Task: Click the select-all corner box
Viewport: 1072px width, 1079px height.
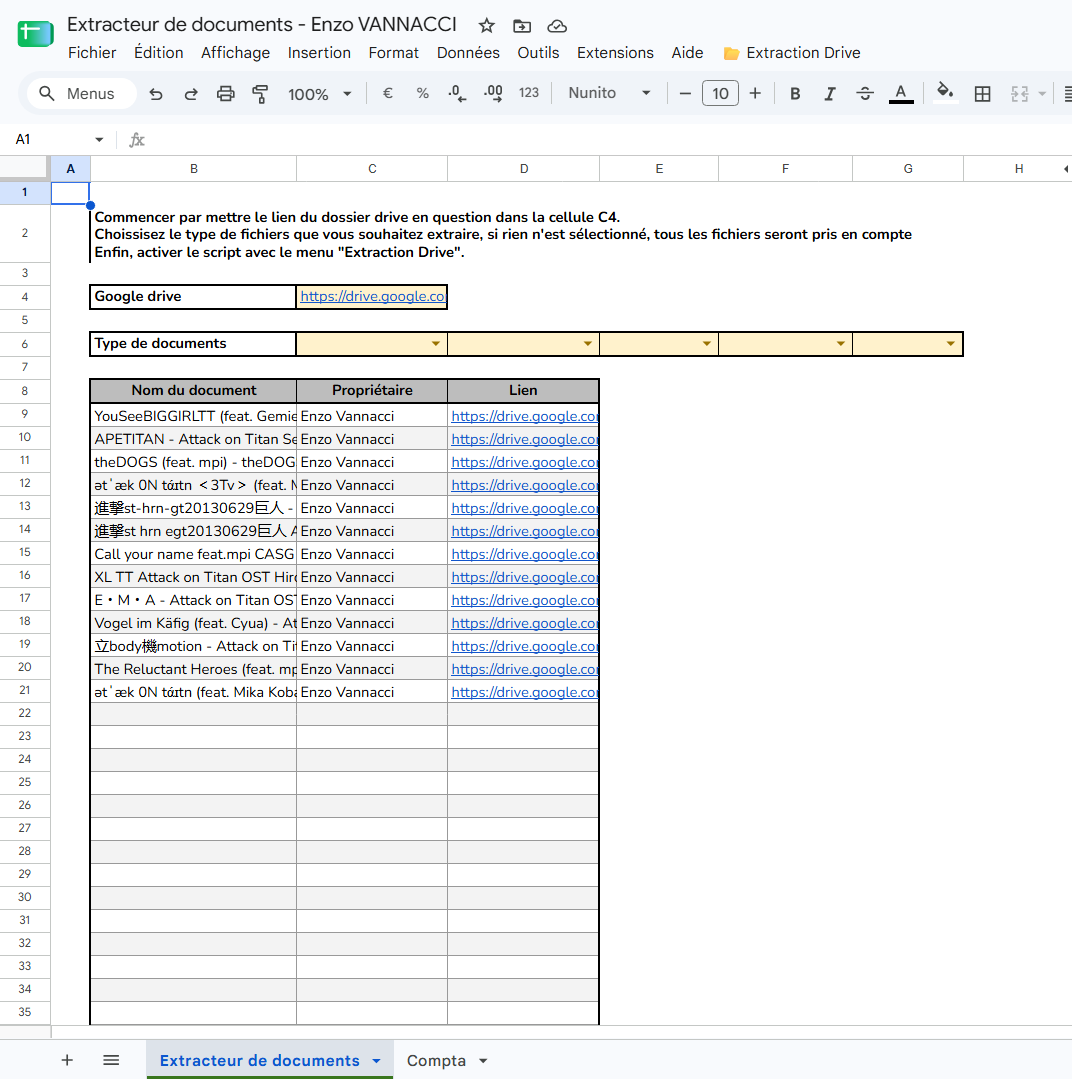Action: (x=25, y=169)
